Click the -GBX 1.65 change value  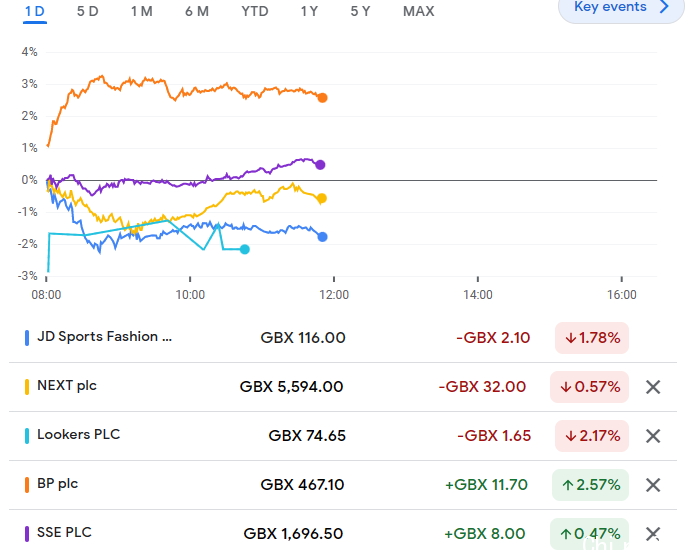pyautogui.click(x=494, y=436)
